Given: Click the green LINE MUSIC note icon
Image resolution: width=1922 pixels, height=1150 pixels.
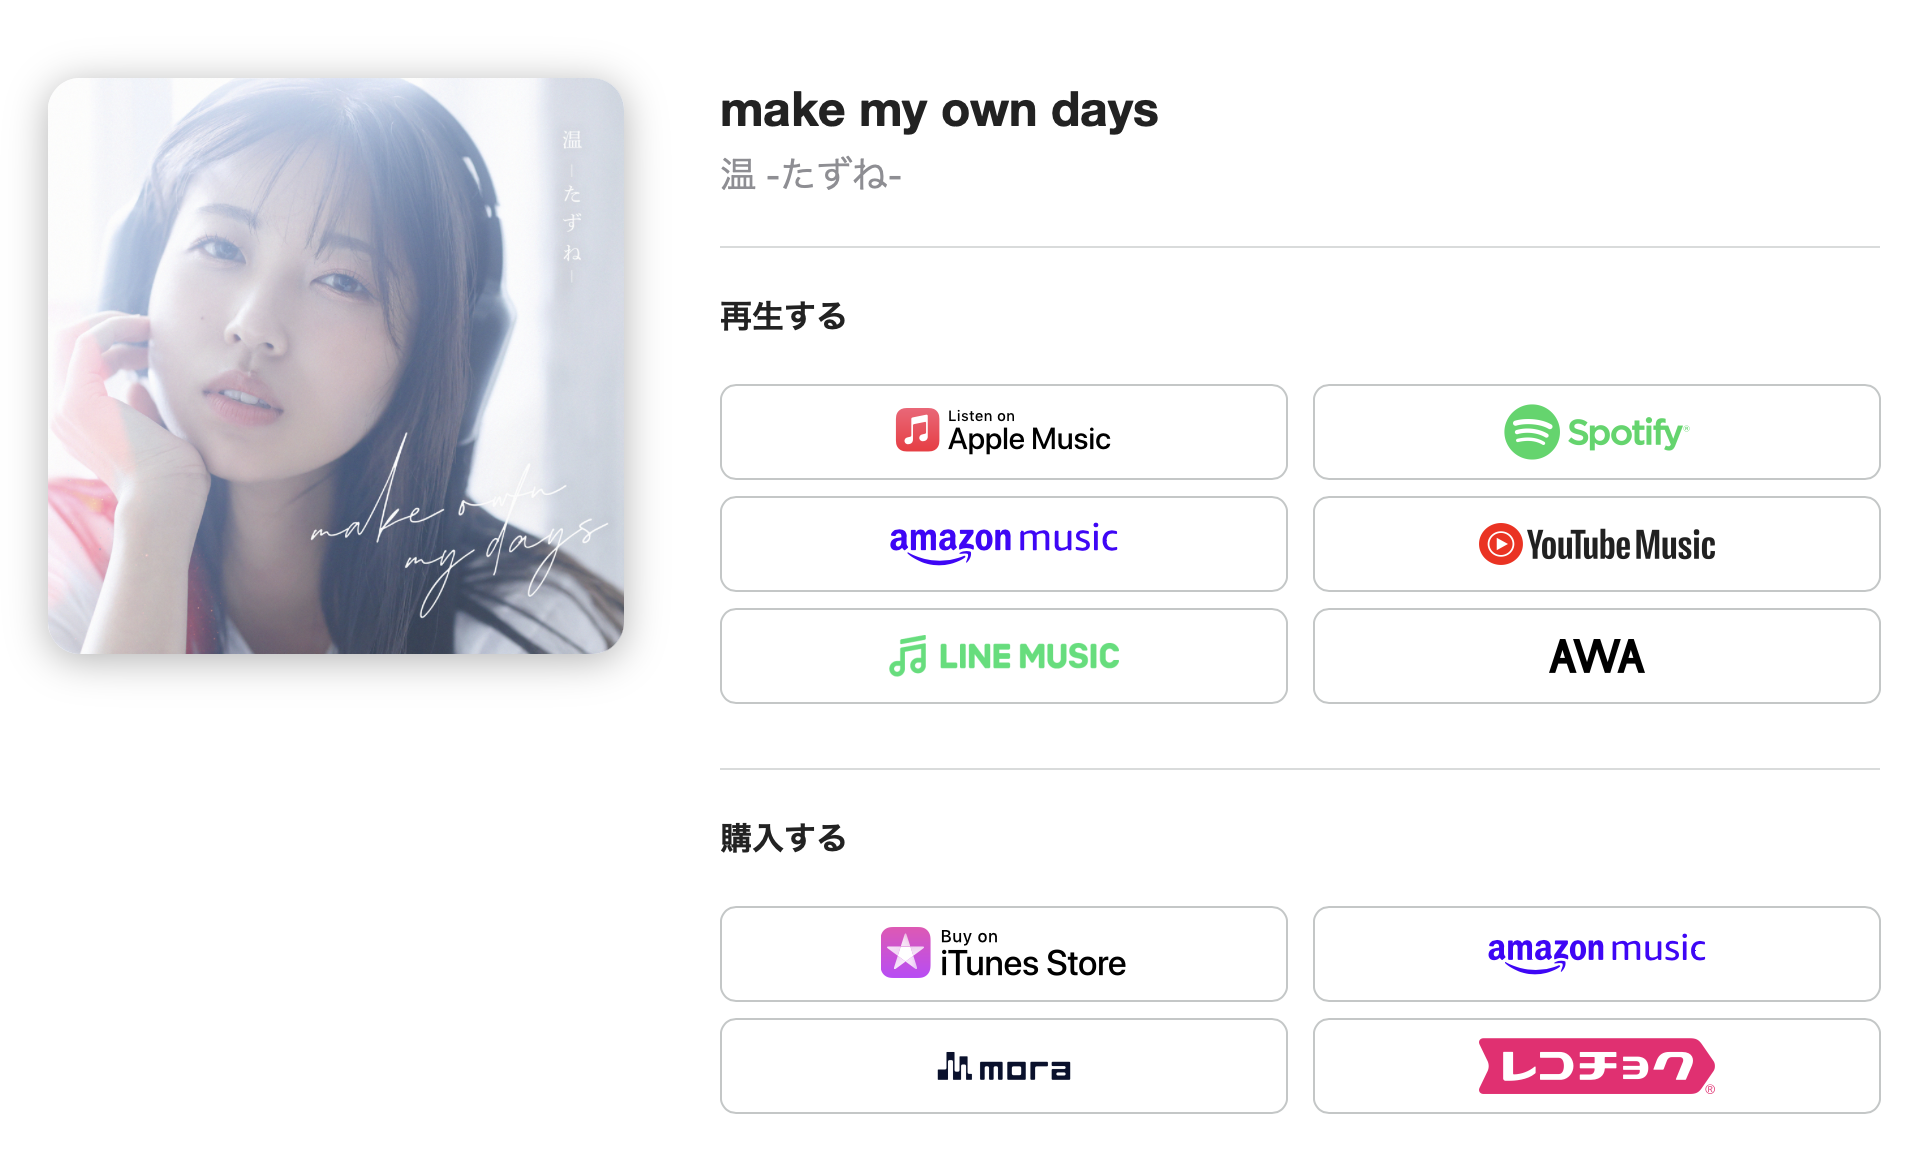Looking at the screenshot, I should click(908, 656).
